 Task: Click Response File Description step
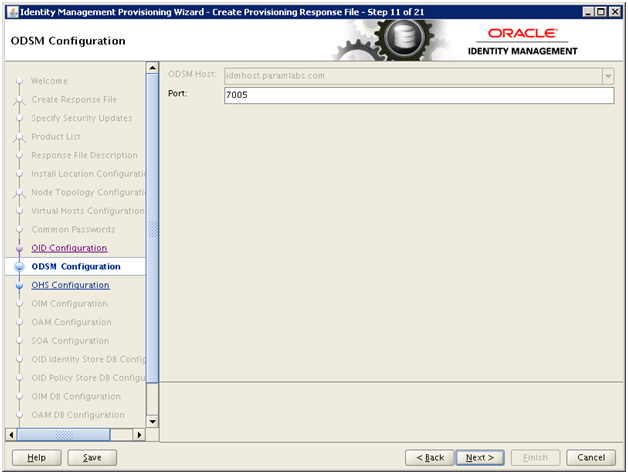(x=85, y=155)
